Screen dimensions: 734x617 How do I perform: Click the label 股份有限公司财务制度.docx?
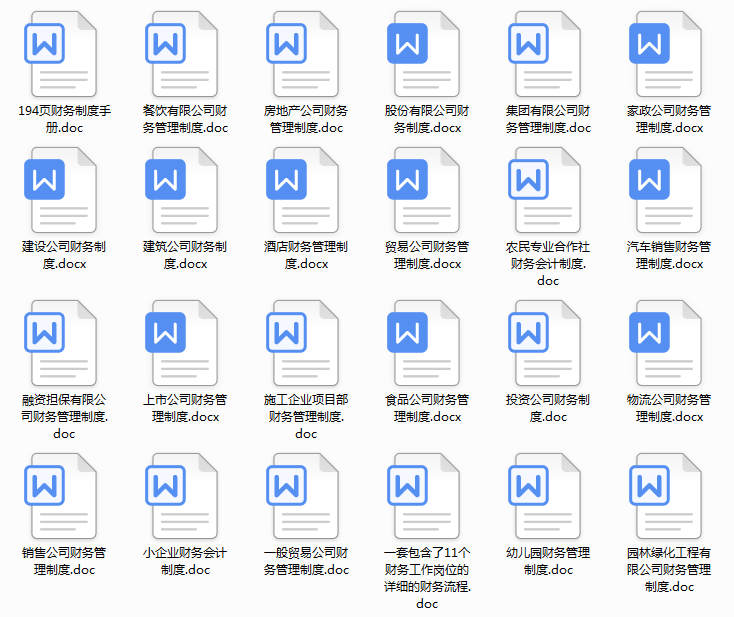point(427,119)
